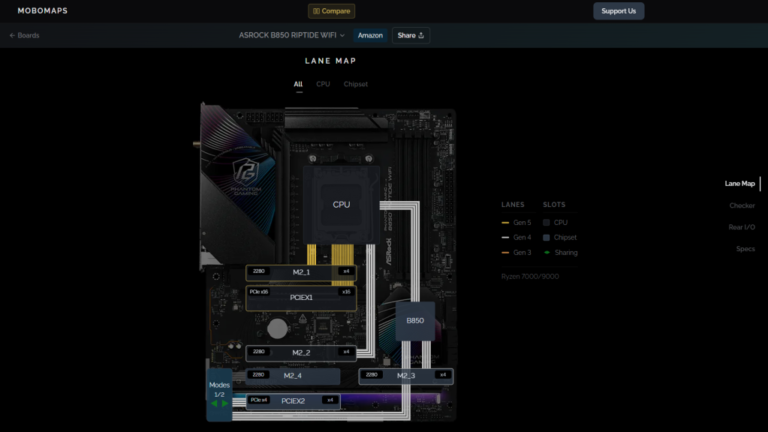
Task: Click the green right Modes arrow
Action: coord(225,404)
